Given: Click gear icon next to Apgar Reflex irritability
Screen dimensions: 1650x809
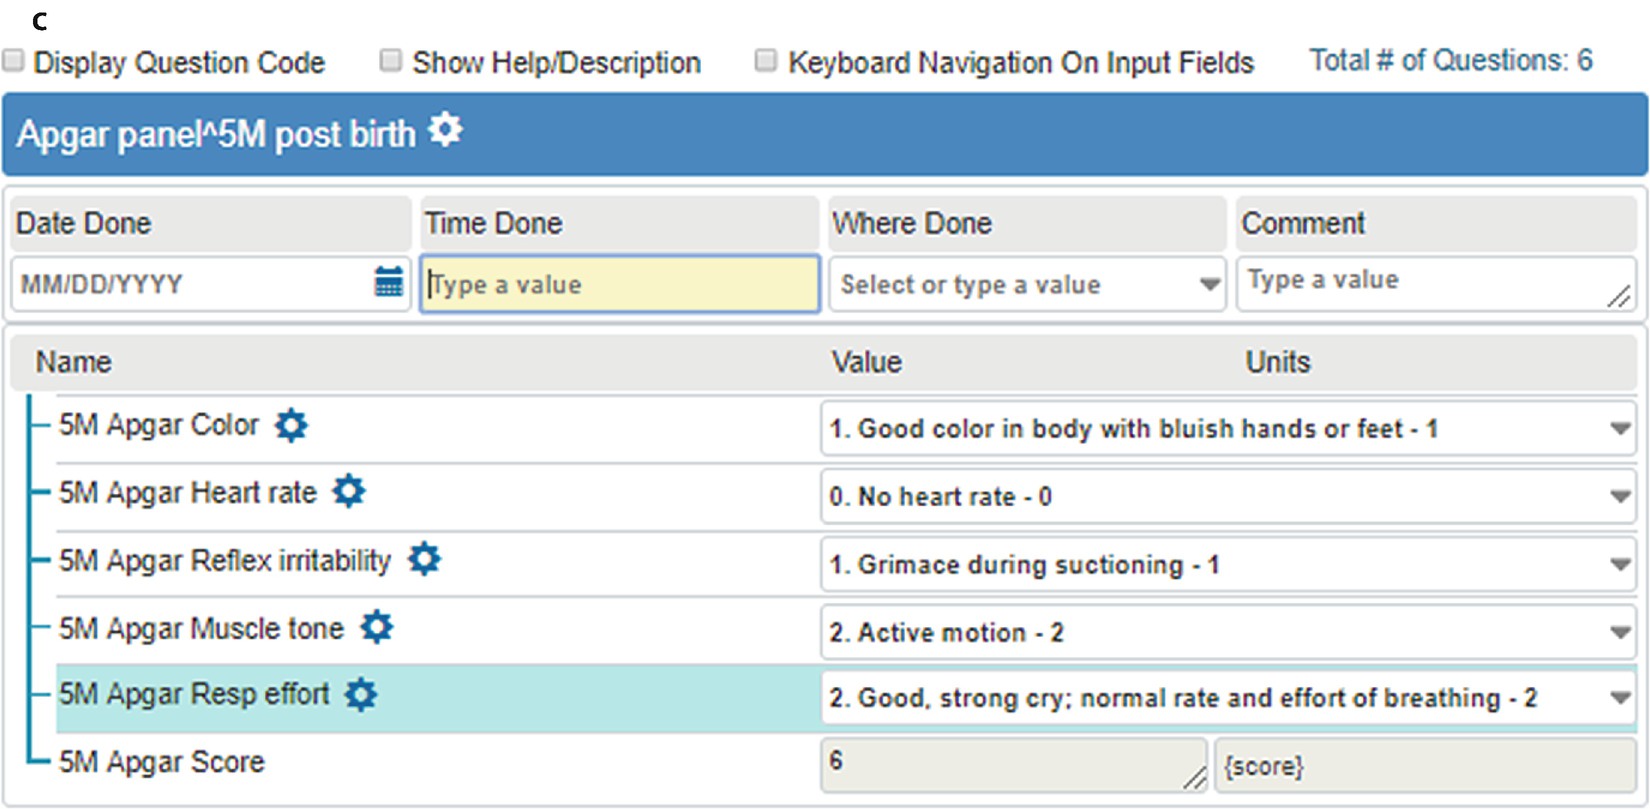Looking at the screenshot, I should coord(424,559).
